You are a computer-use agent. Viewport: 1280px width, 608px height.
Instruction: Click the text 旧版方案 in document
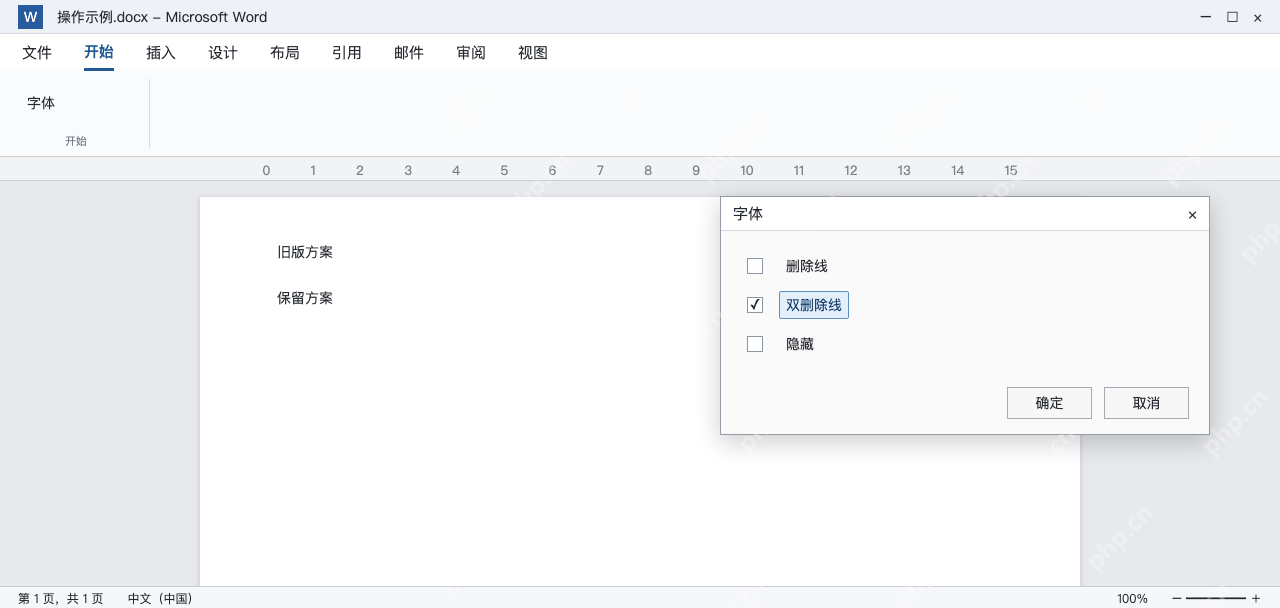pyautogui.click(x=305, y=252)
